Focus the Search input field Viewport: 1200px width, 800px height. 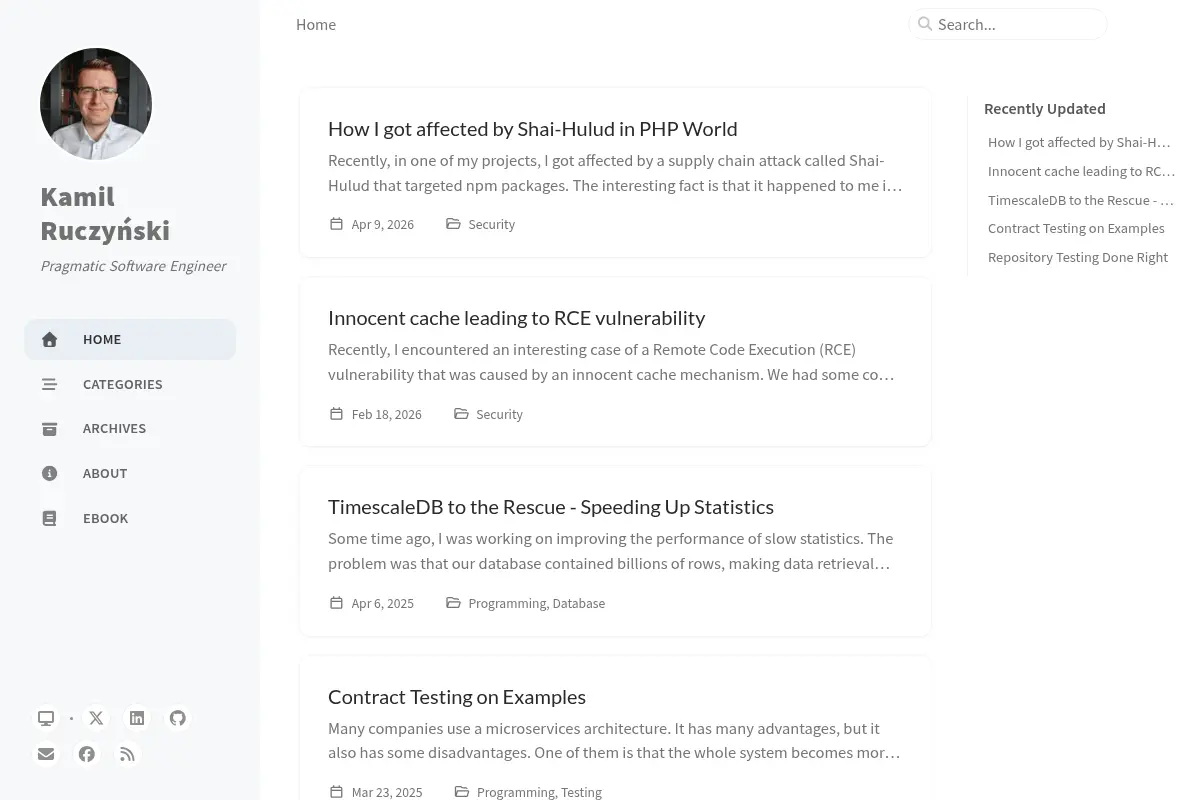[x=1008, y=24]
